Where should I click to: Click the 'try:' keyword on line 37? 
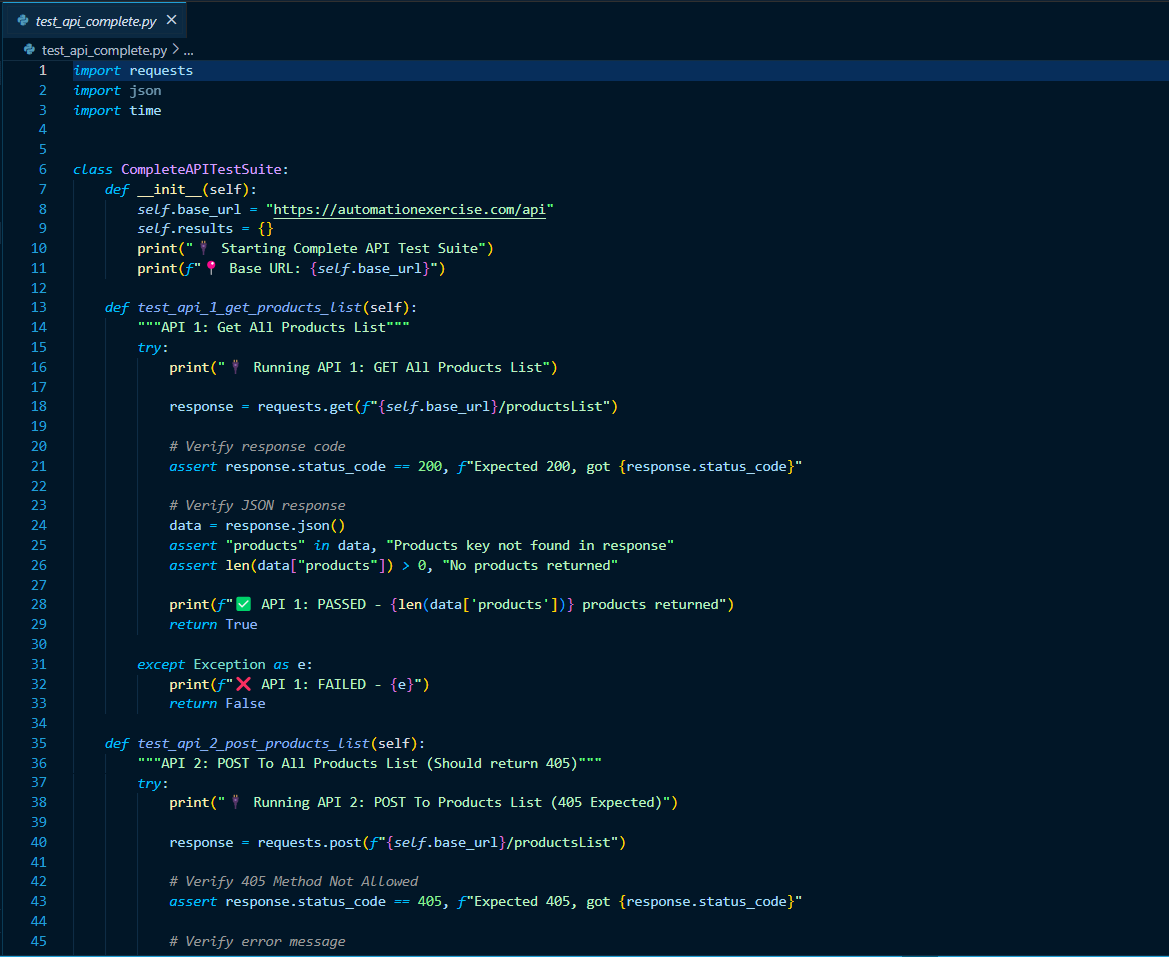[153, 783]
